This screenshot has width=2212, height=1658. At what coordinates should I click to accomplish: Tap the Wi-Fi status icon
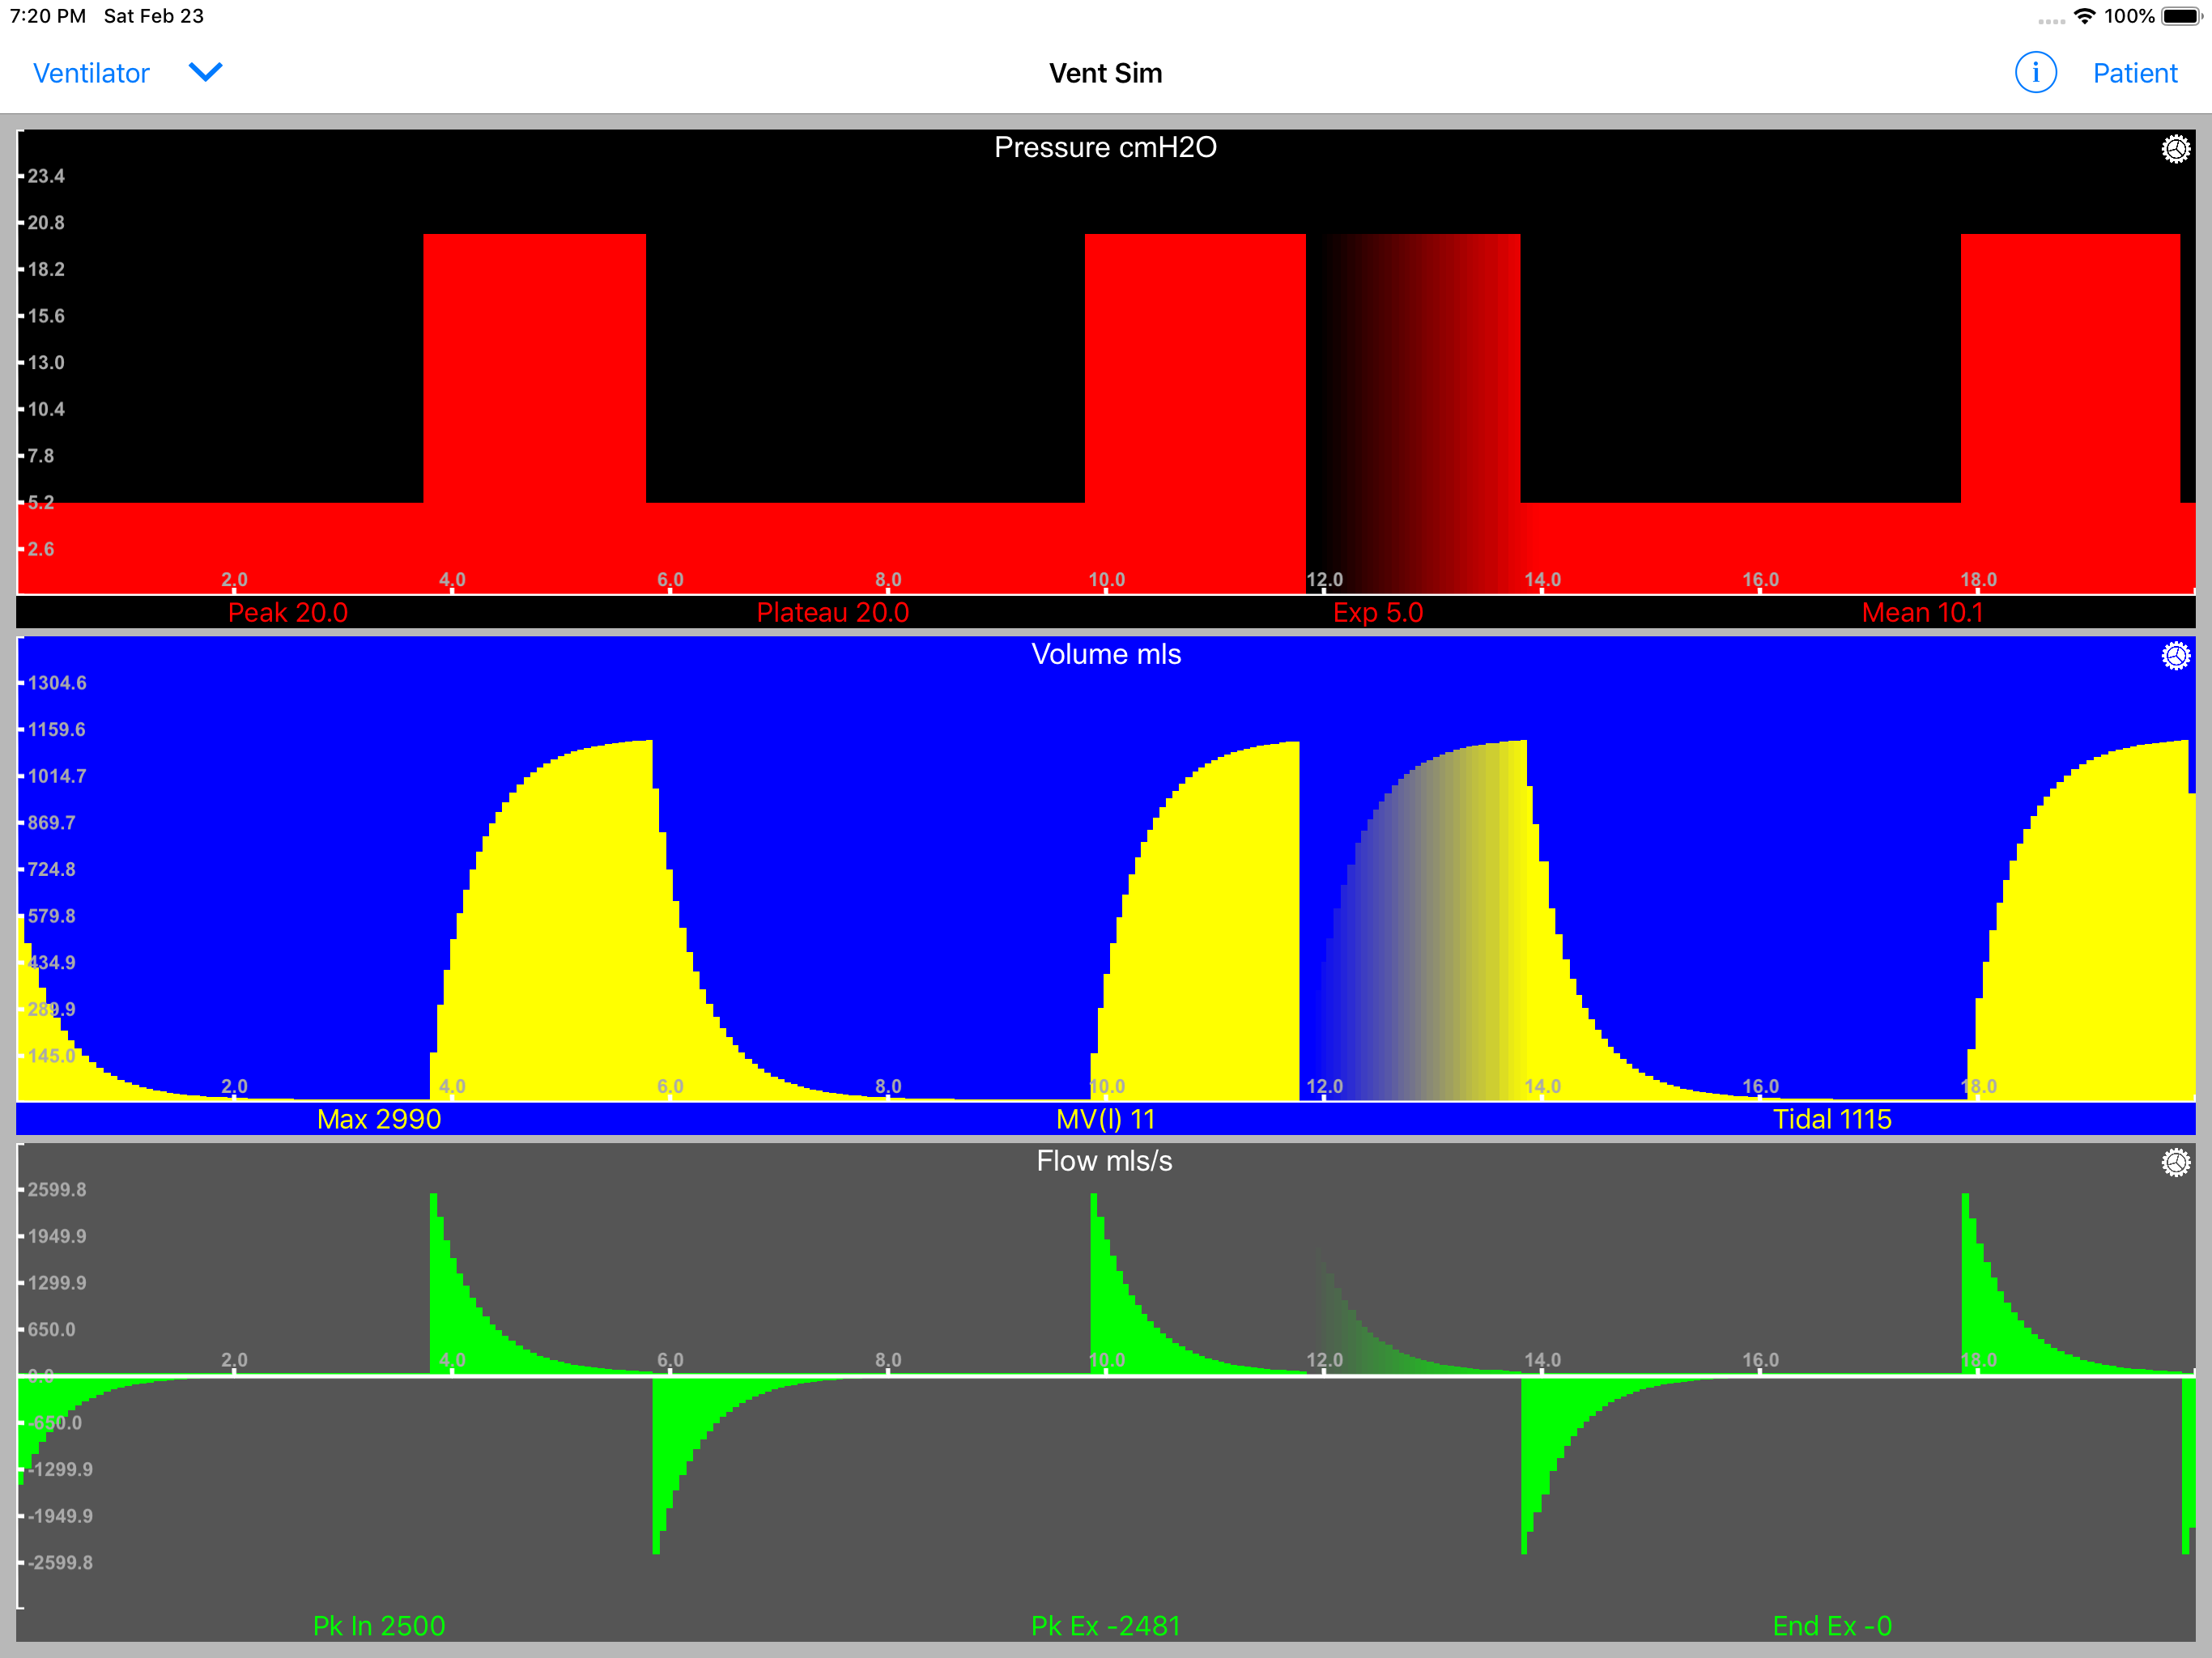(2084, 16)
